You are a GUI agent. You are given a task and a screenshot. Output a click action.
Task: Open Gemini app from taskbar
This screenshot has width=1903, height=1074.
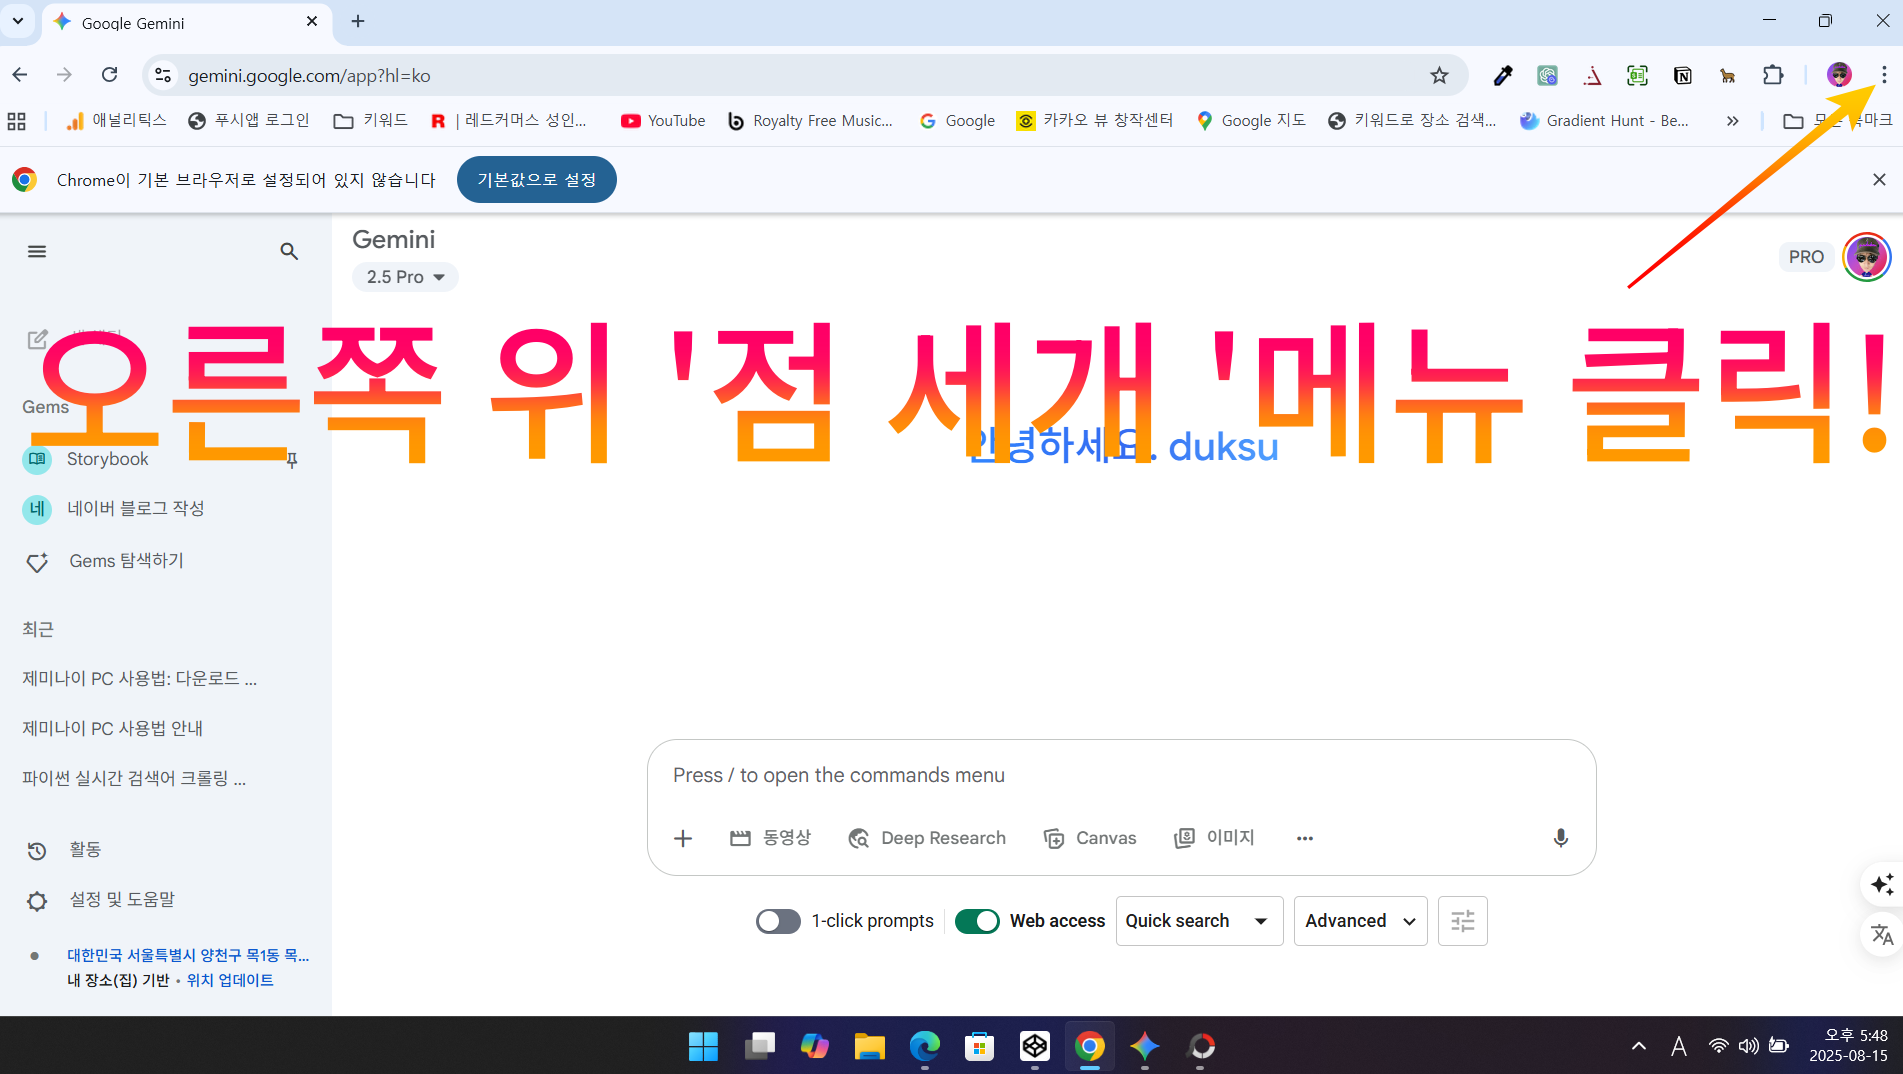pyautogui.click(x=1144, y=1046)
